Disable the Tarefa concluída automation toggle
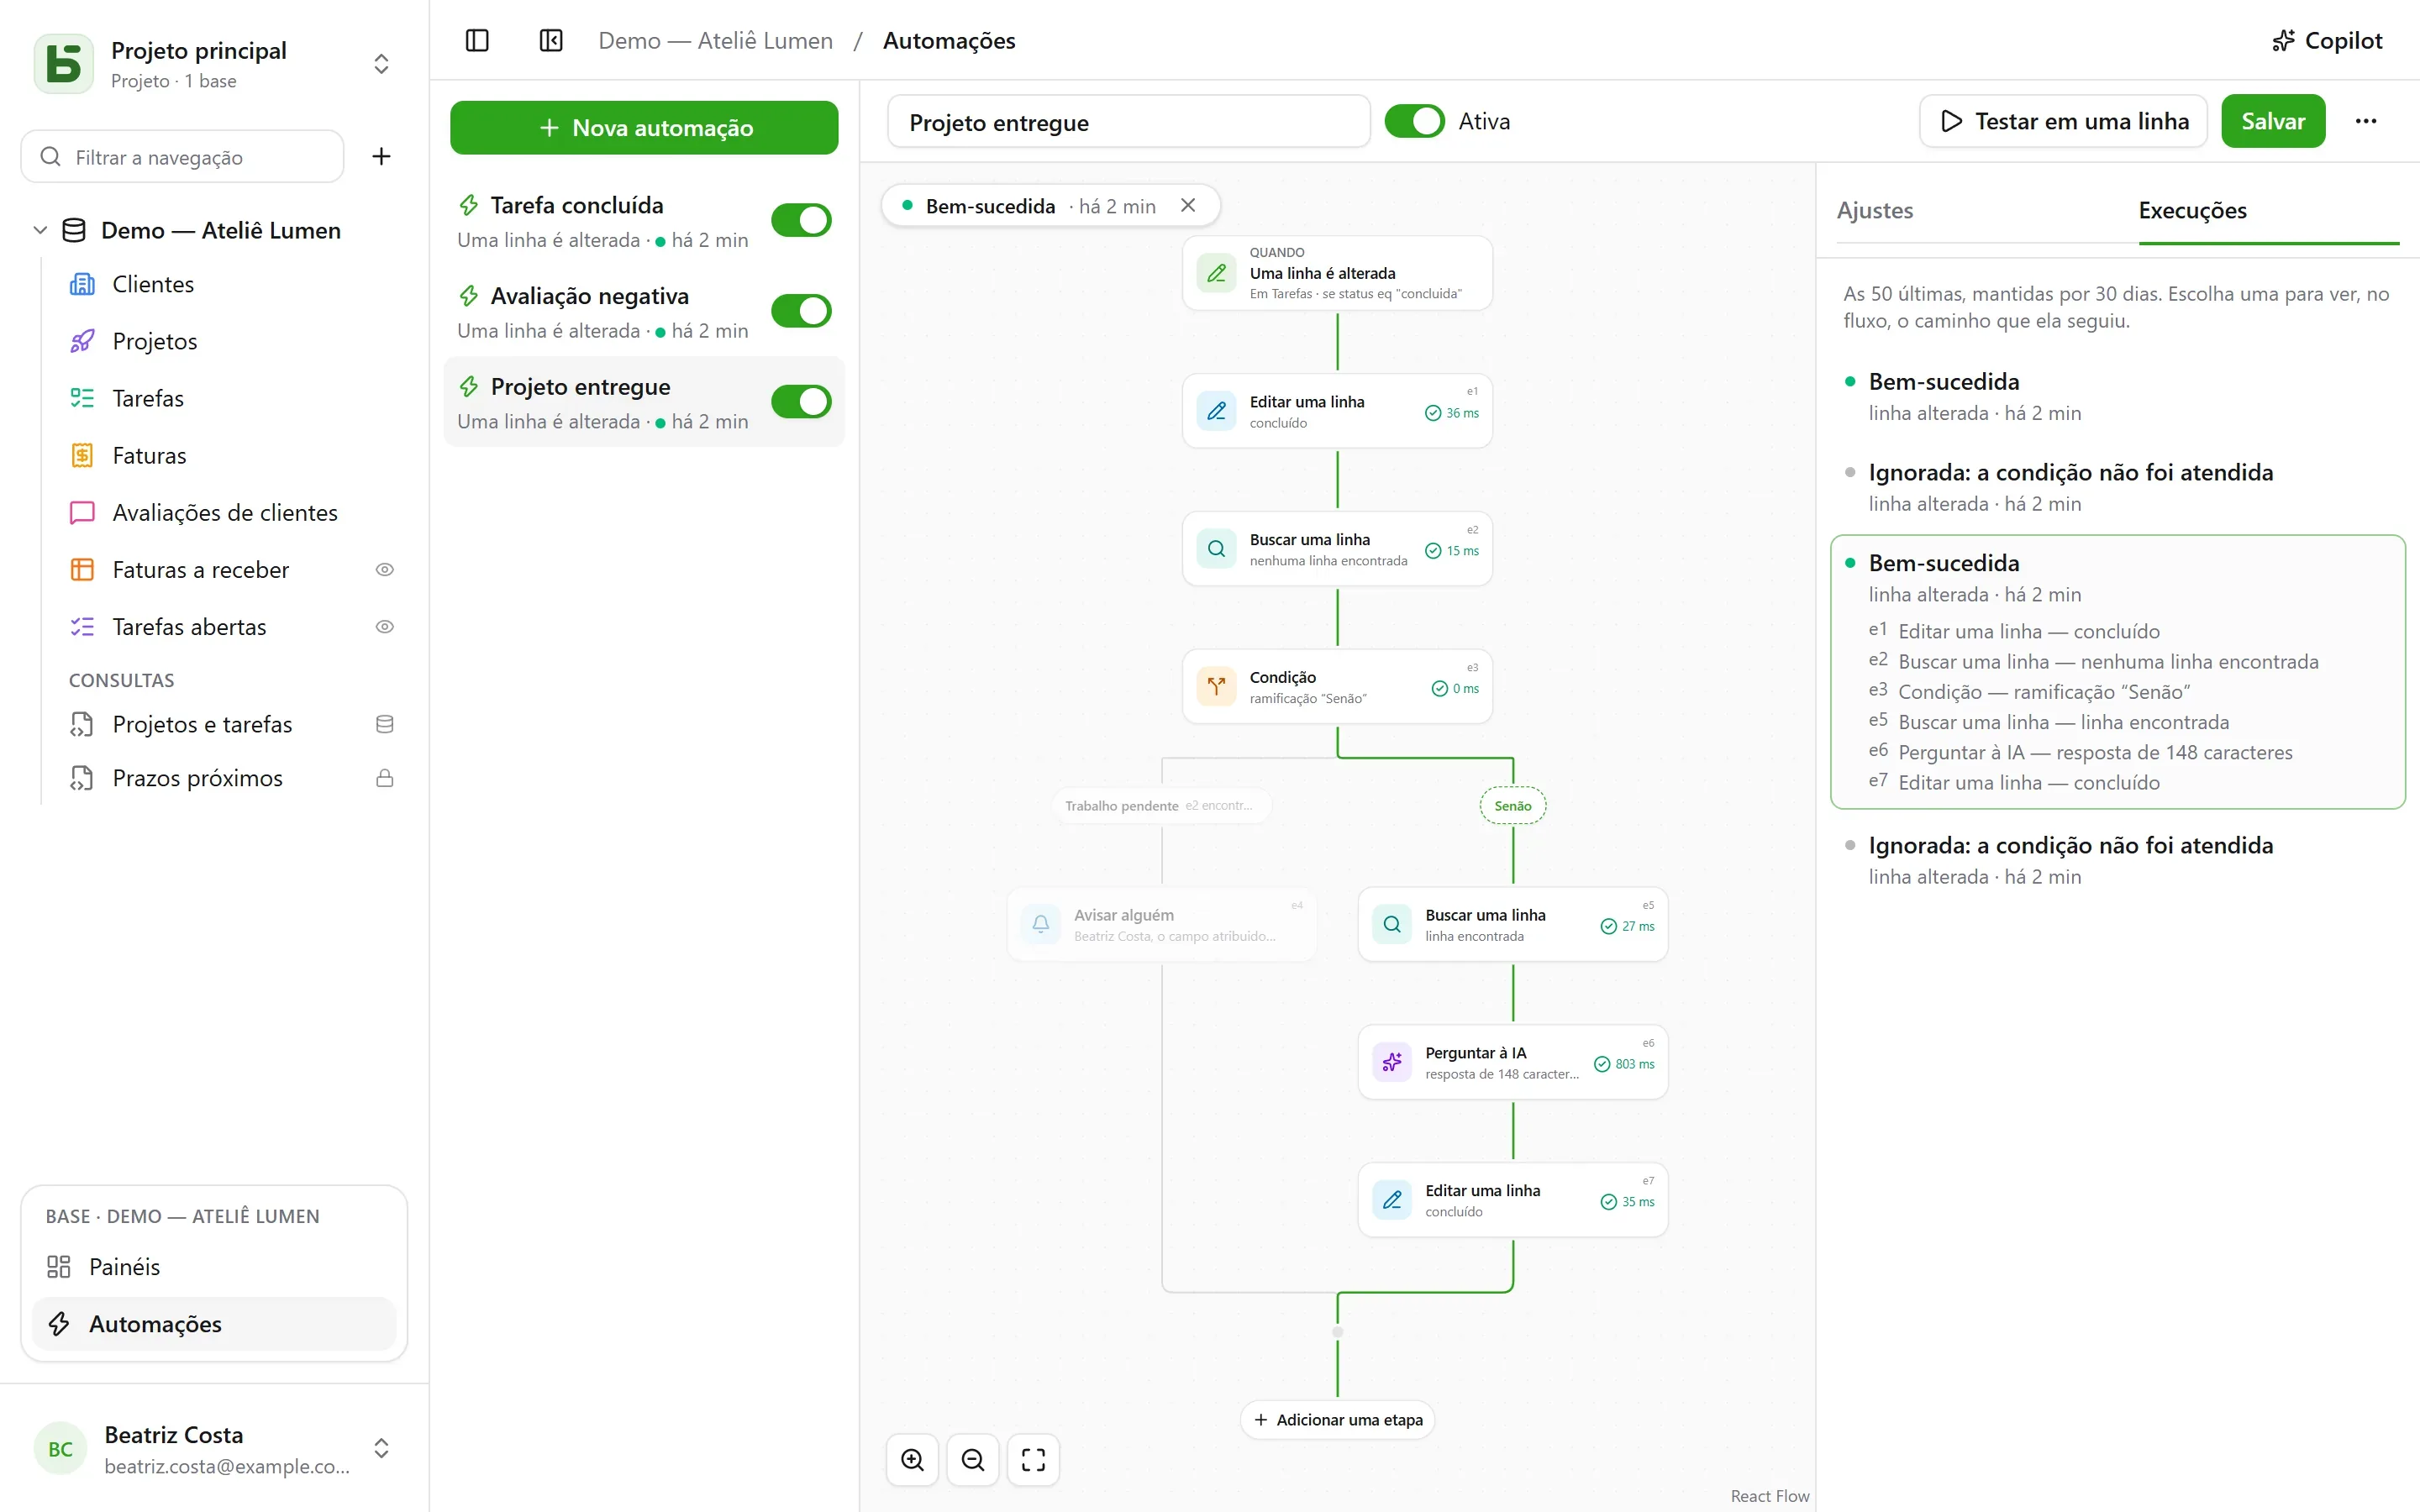The height and width of the screenshot is (1512, 2420). pos(801,220)
